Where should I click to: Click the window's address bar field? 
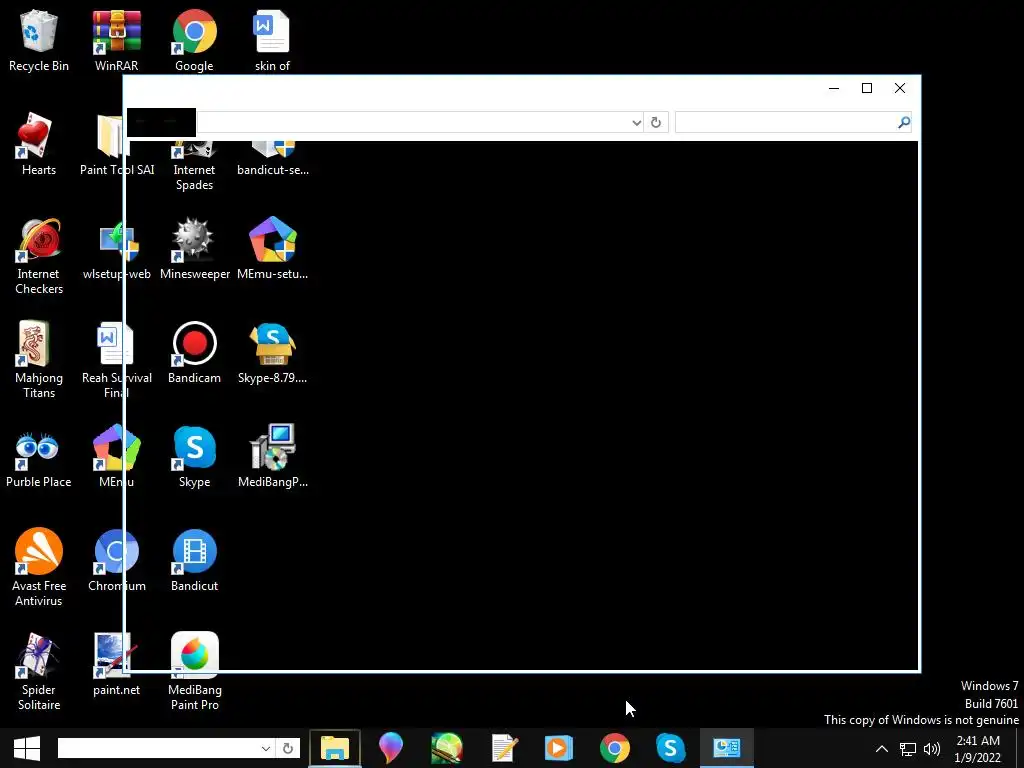click(x=414, y=122)
